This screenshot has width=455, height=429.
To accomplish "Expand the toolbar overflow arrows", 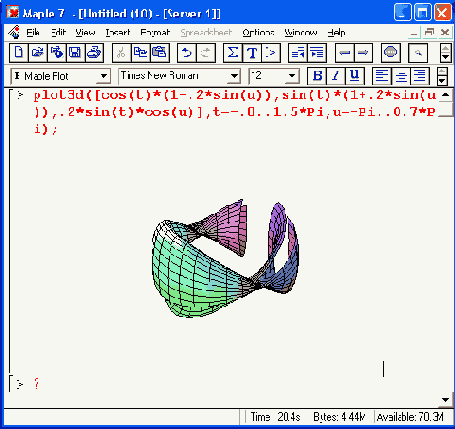I will coord(446,53).
